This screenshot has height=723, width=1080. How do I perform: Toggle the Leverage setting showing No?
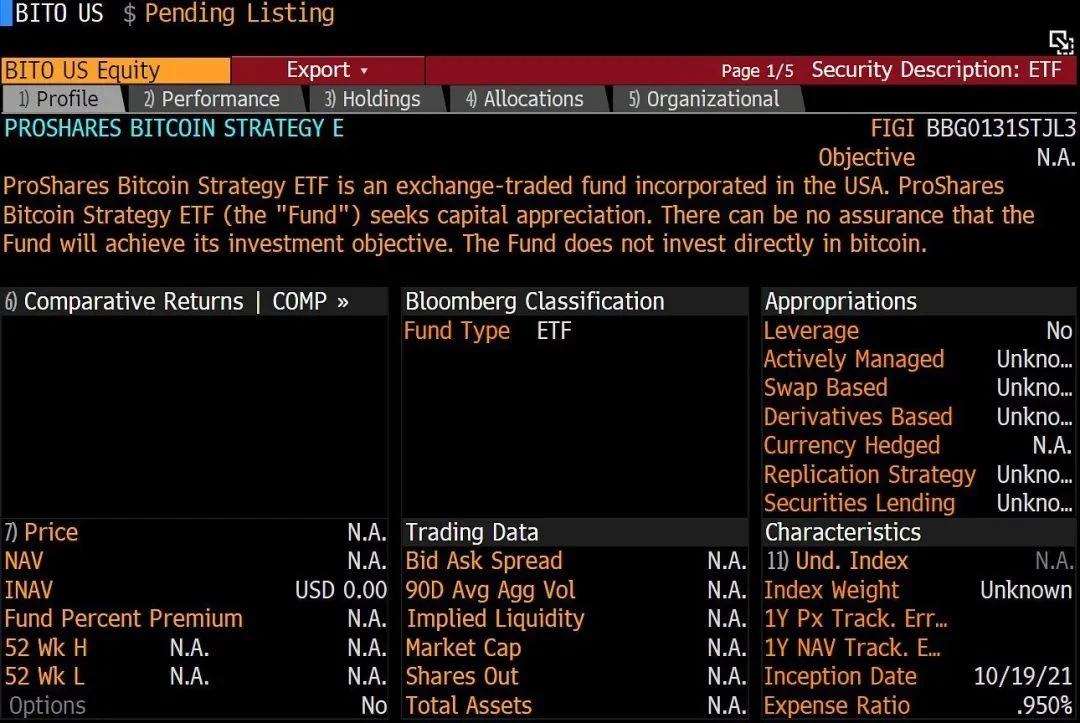[811, 331]
